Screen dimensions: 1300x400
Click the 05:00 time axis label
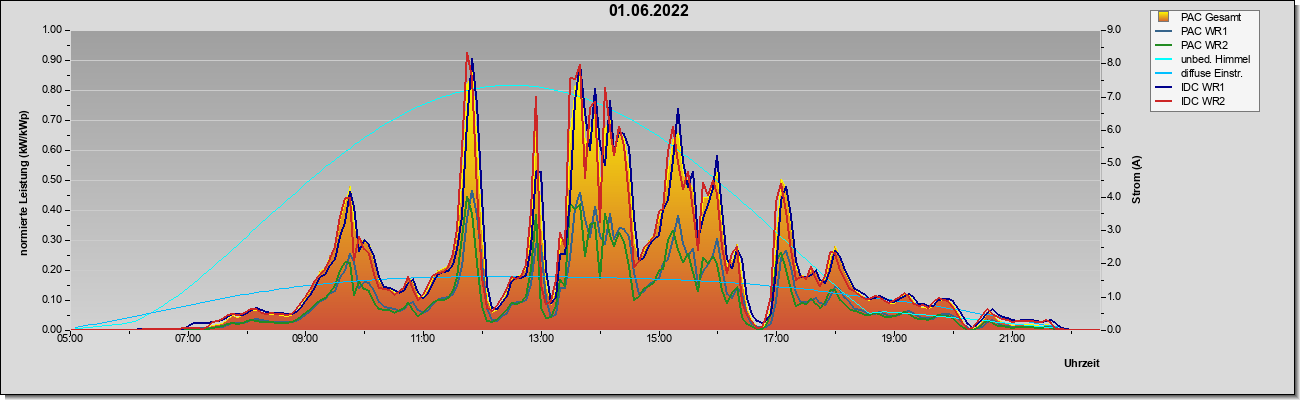coord(70,338)
